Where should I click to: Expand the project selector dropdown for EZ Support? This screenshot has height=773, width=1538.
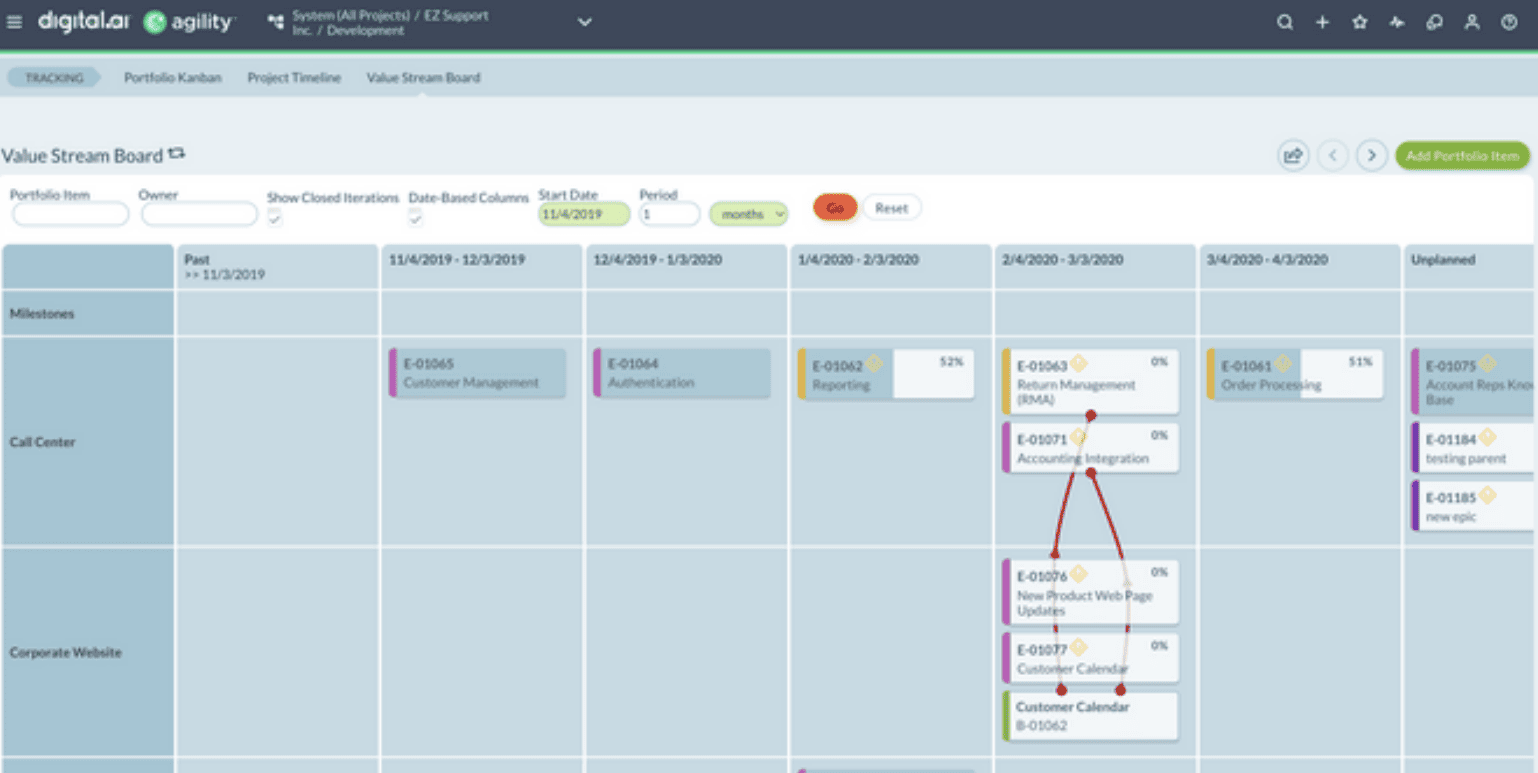click(x=584, y=21)
